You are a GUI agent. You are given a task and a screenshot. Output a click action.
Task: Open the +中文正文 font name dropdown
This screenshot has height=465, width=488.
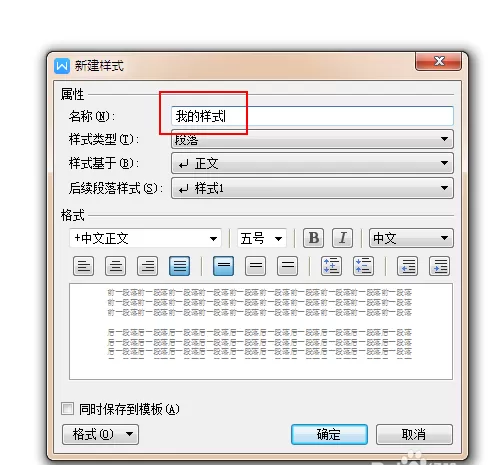tap(145, 238)
